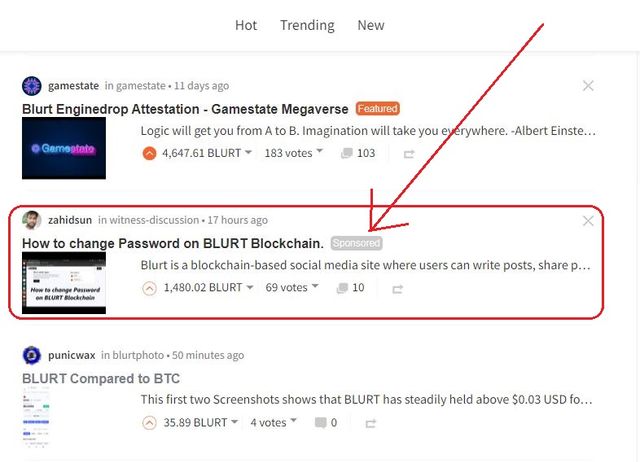The width and height of the screenshot is (640, 462).
Task: Open comments on zahidsun's post
Action: tap(351, 288)
